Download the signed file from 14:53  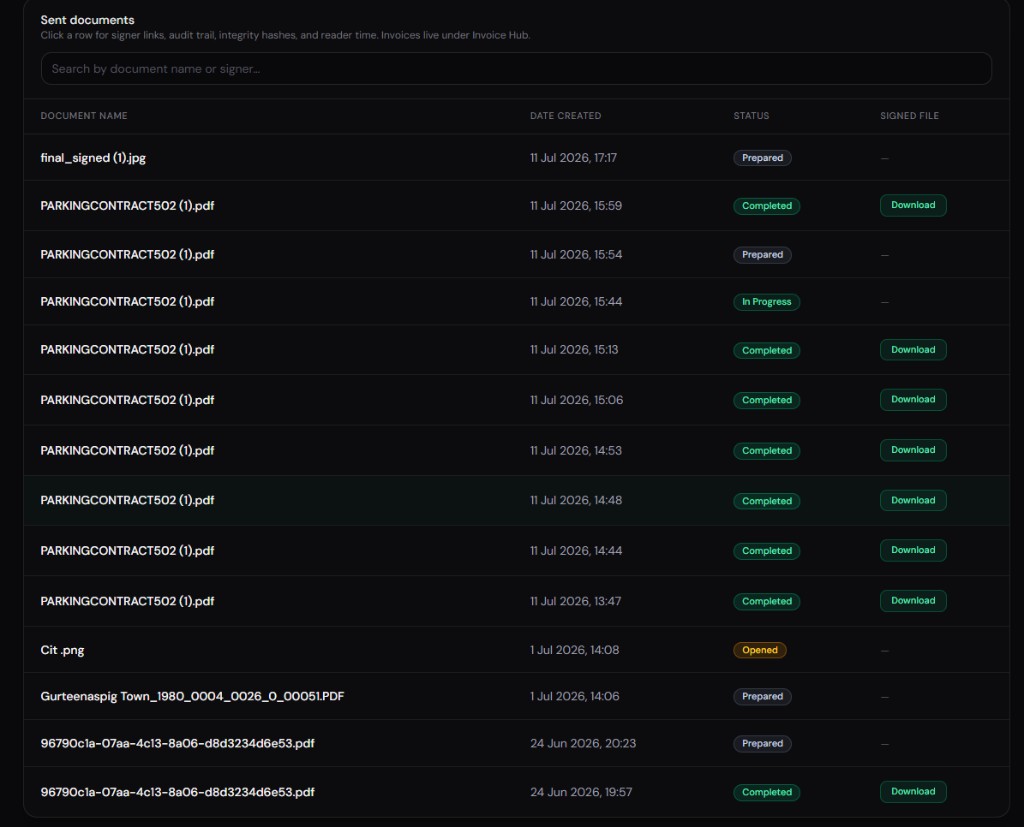[x=912, y=450]
